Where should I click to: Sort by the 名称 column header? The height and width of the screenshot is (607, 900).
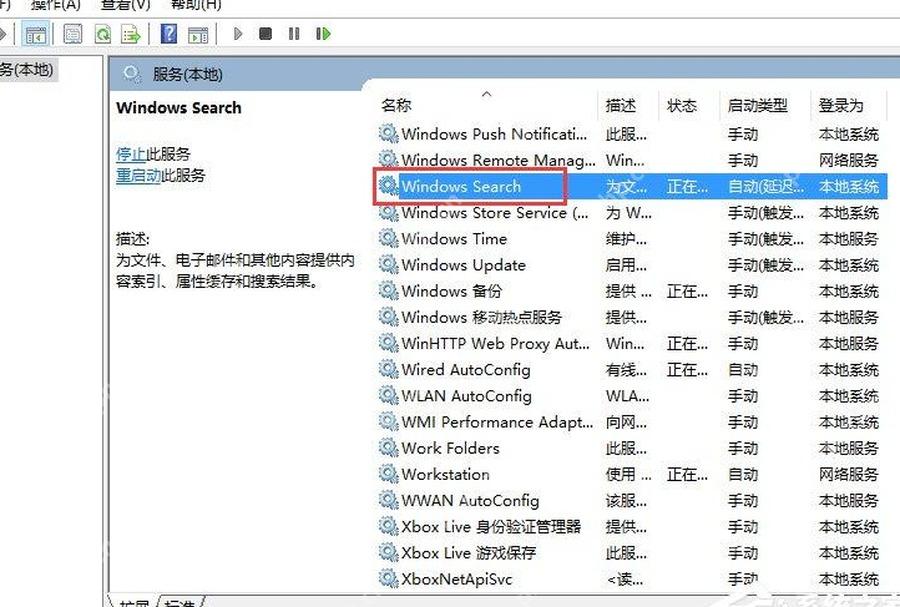(x=396, y=106)
